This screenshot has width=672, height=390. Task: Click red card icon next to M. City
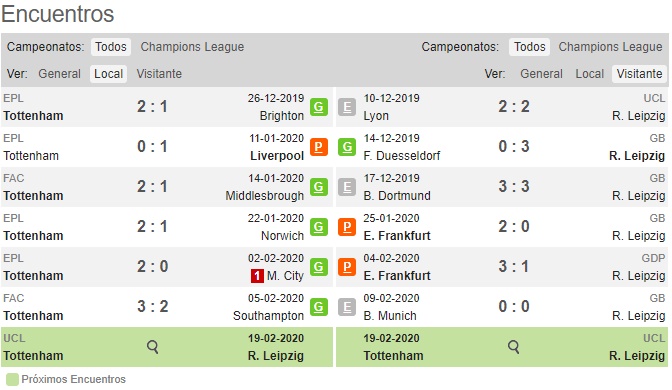257,276
